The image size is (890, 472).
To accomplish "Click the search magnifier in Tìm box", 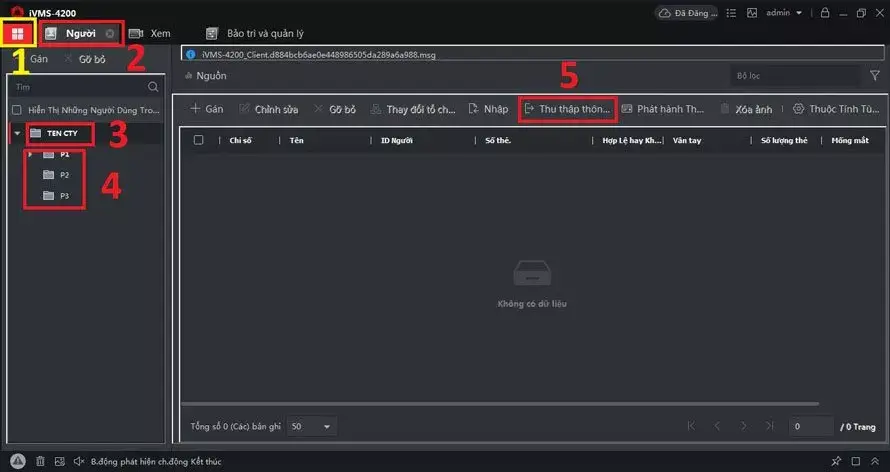I will coord(153,87).
